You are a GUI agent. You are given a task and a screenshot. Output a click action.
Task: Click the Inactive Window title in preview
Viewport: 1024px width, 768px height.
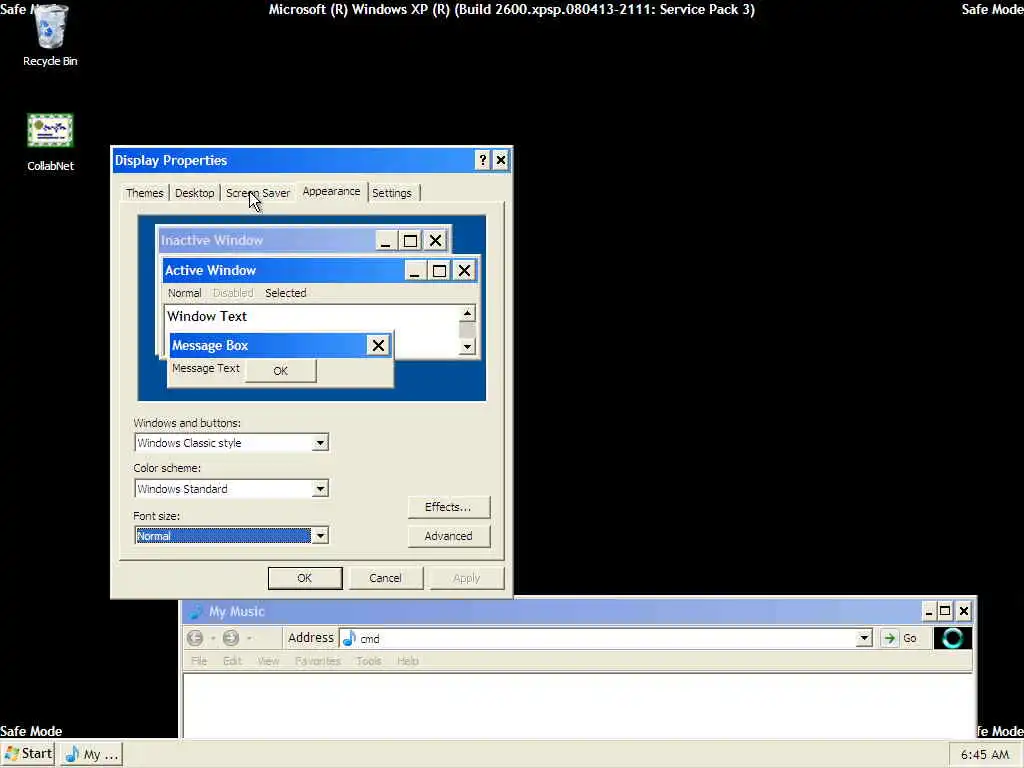pos(212,240)
